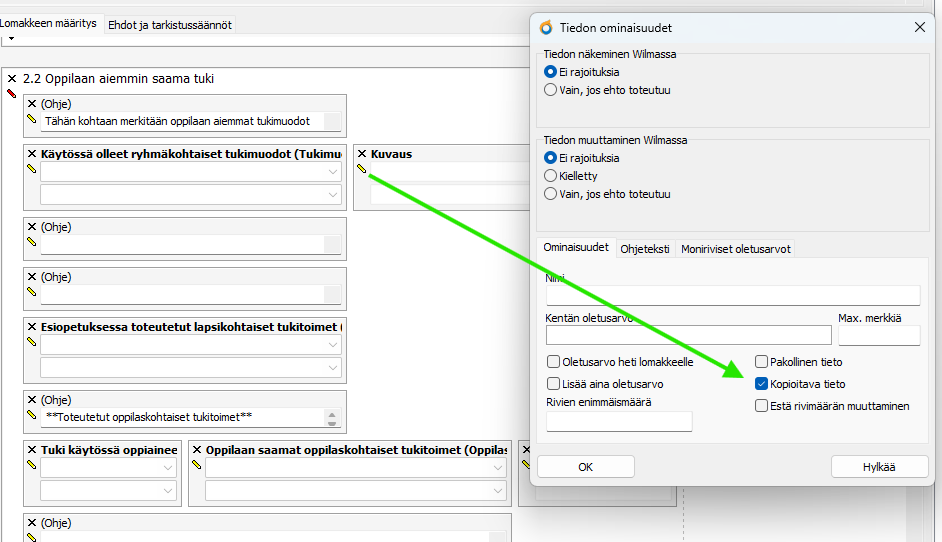Screen dimensions: 942x542
Task: Click the pencil icon beside the Kuvaus field
Action: 362,169
